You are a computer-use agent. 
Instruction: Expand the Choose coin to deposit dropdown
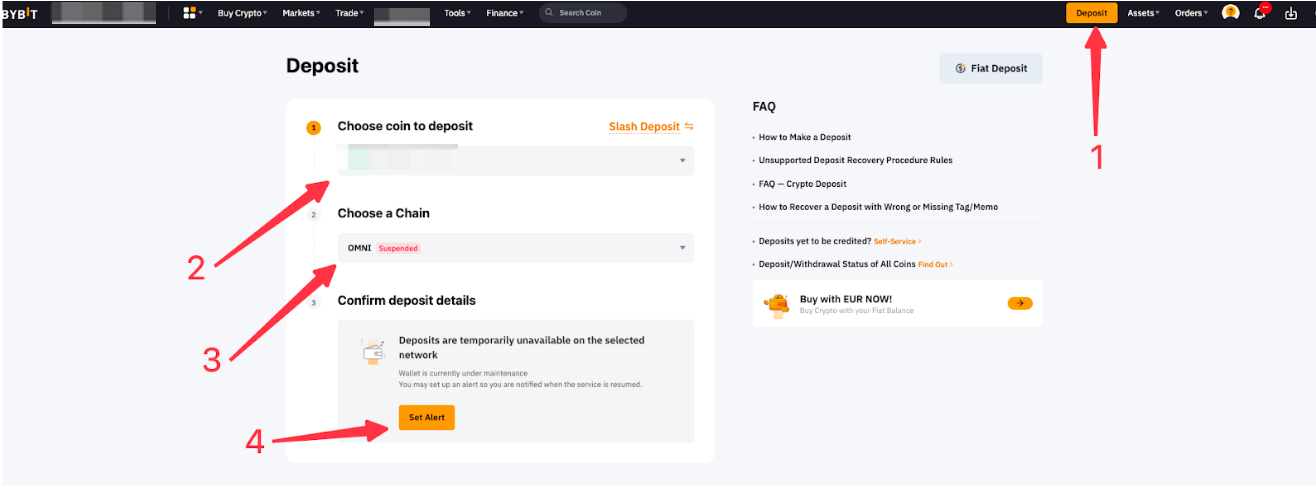[683, 161]
